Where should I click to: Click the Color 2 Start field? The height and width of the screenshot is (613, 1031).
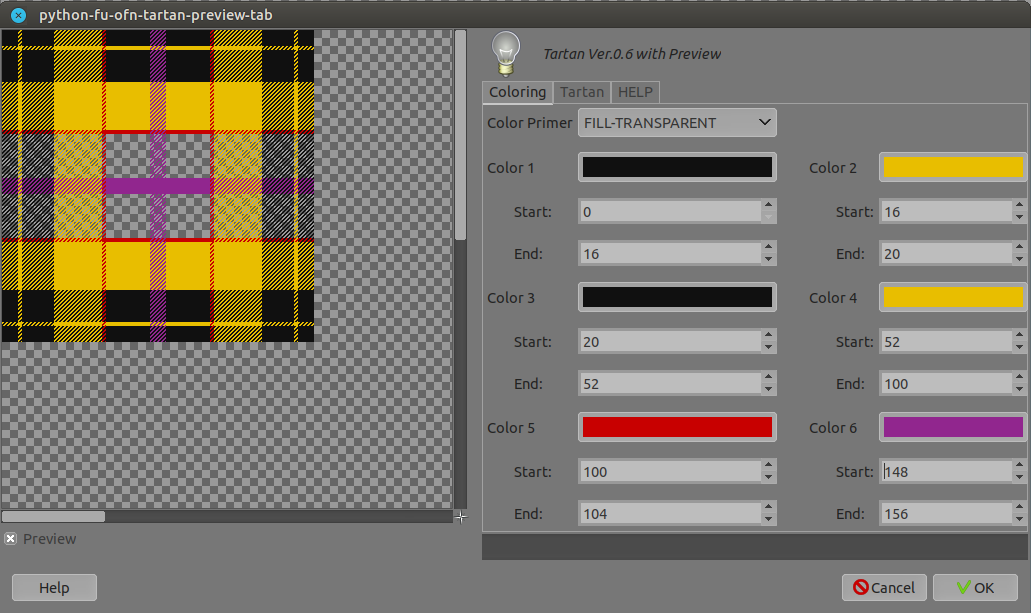(946, 212)
